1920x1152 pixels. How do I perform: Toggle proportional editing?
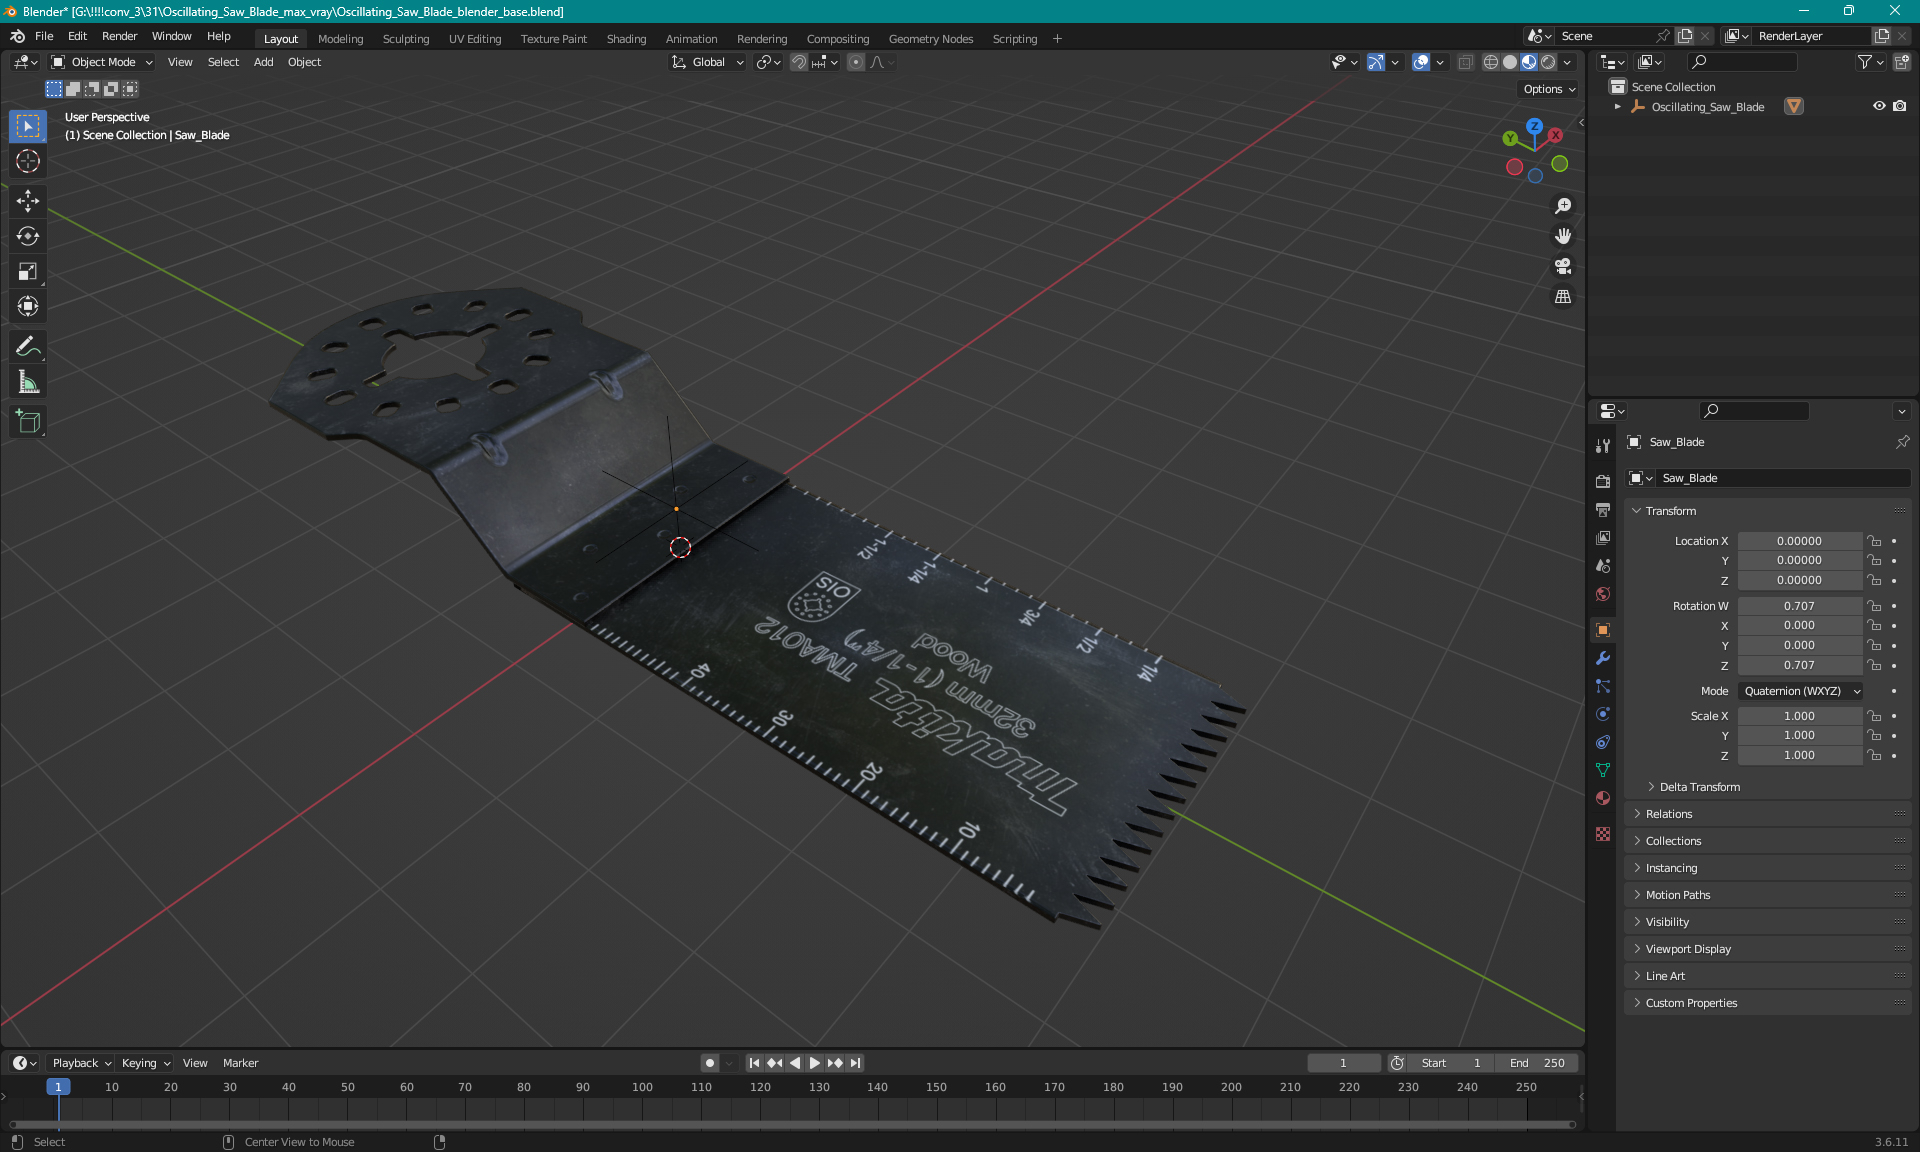pyautogui.click(x=856, y=62)
